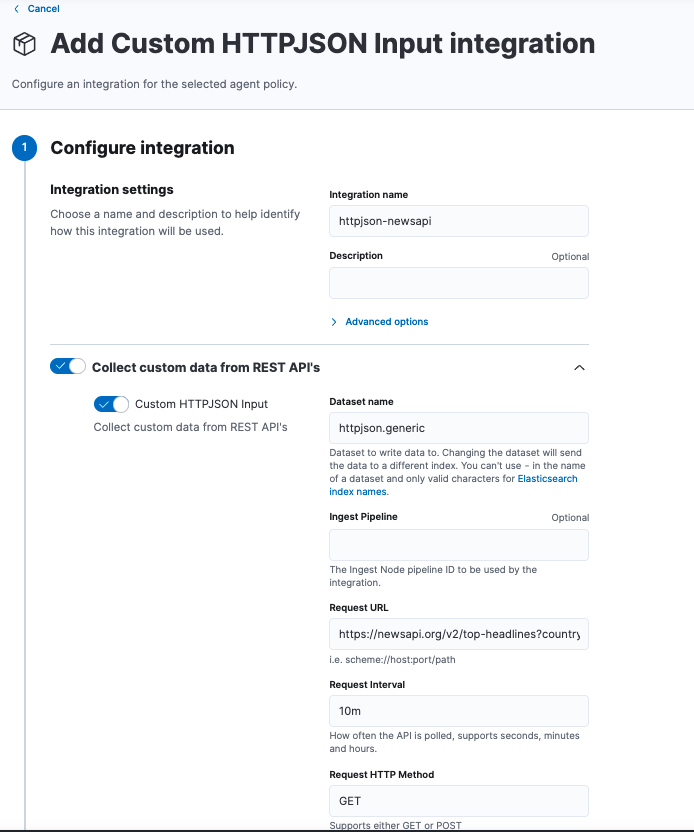Click the Request Interval field showing 10m

458,710
